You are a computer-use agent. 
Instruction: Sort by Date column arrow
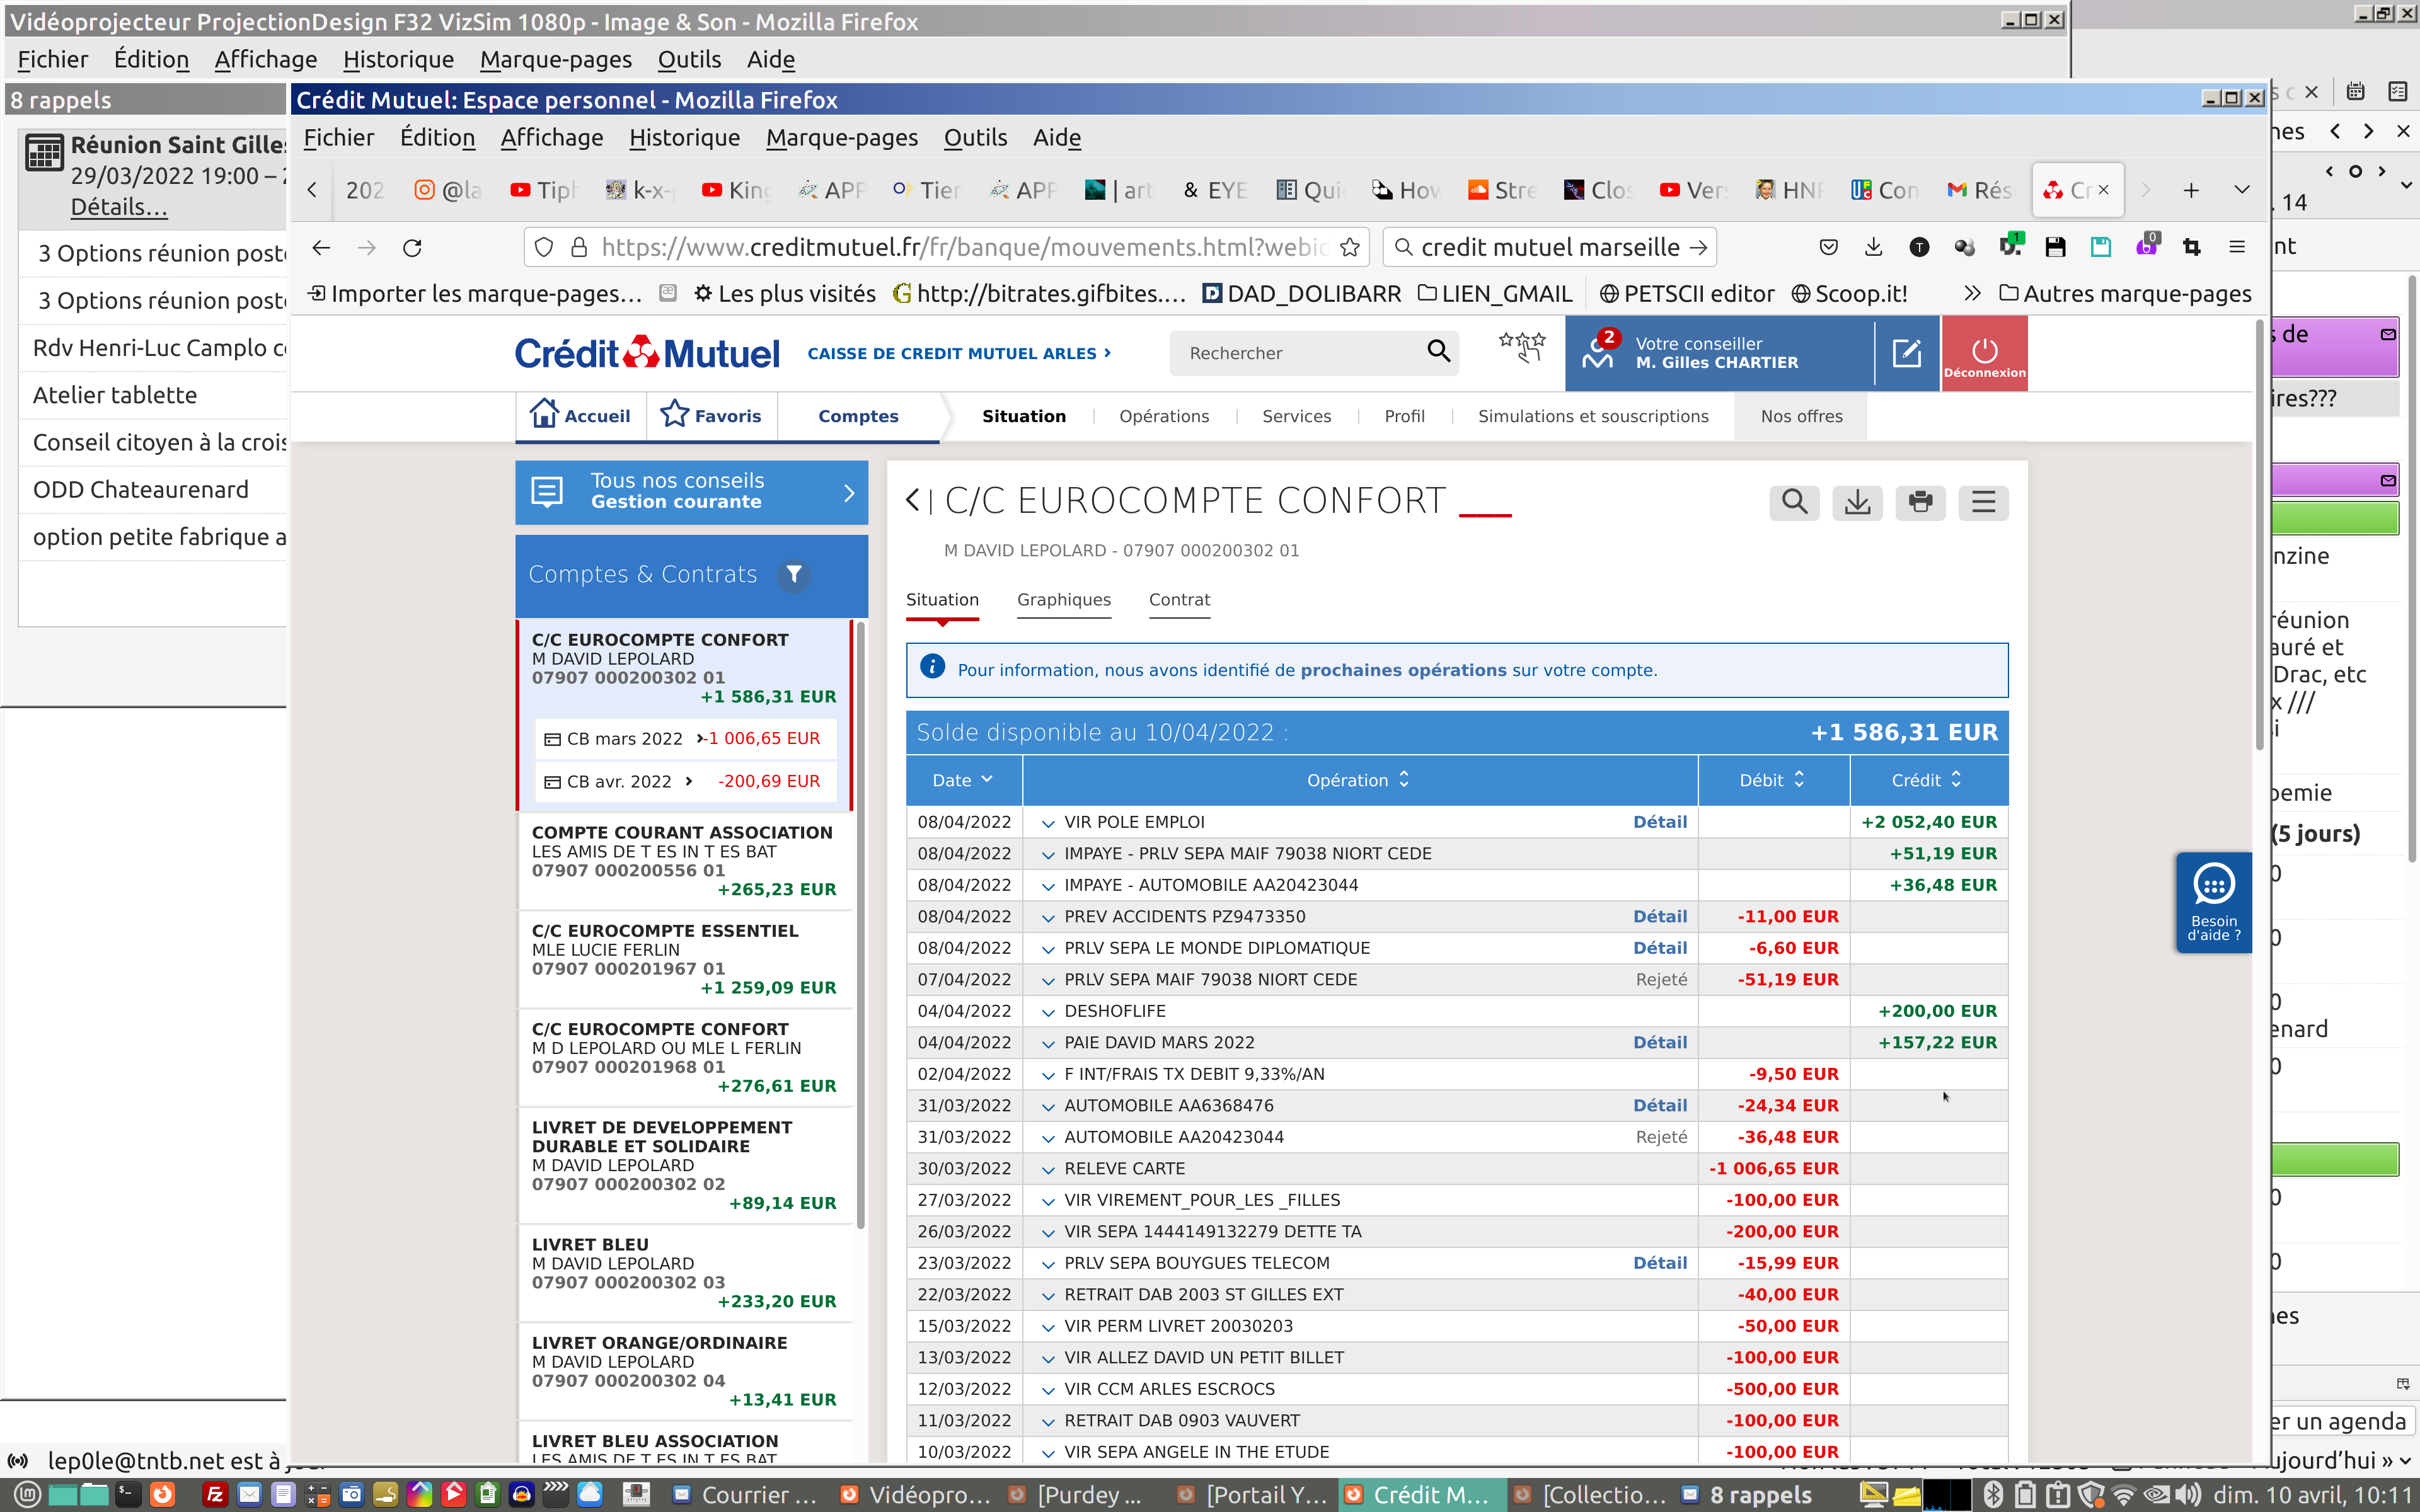(987, 780)
